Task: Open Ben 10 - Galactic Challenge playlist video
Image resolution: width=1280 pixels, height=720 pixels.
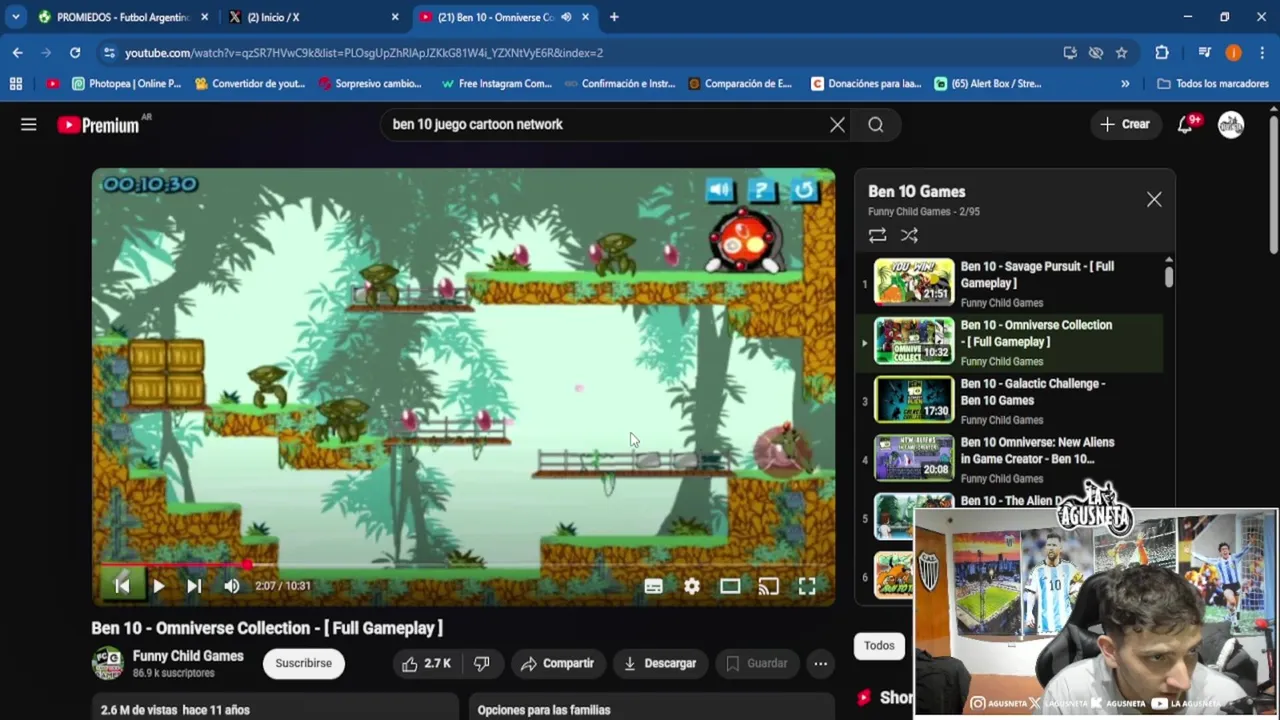Action: tap(1010, 400)
